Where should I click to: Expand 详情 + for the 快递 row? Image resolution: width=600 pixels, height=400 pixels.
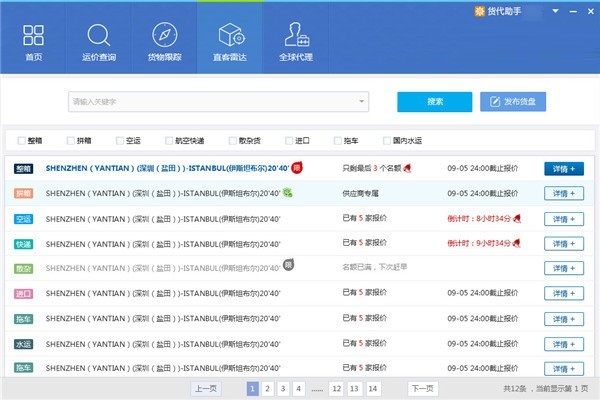(x=564, y=244)
